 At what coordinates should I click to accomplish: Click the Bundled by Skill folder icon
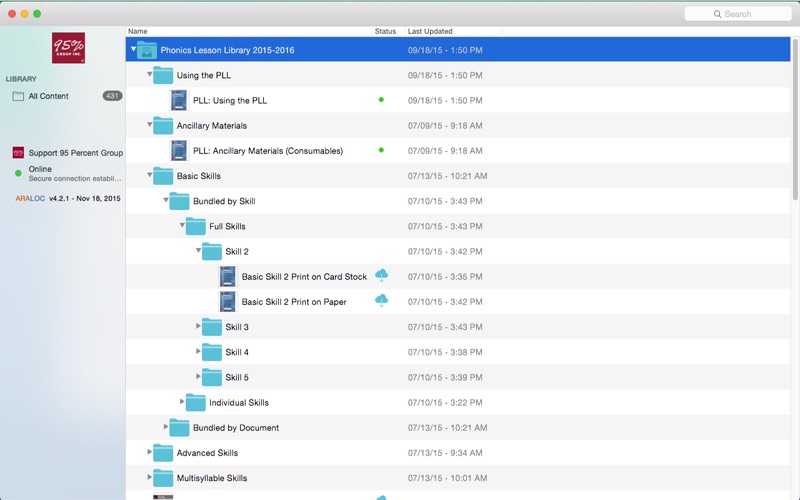180,201
